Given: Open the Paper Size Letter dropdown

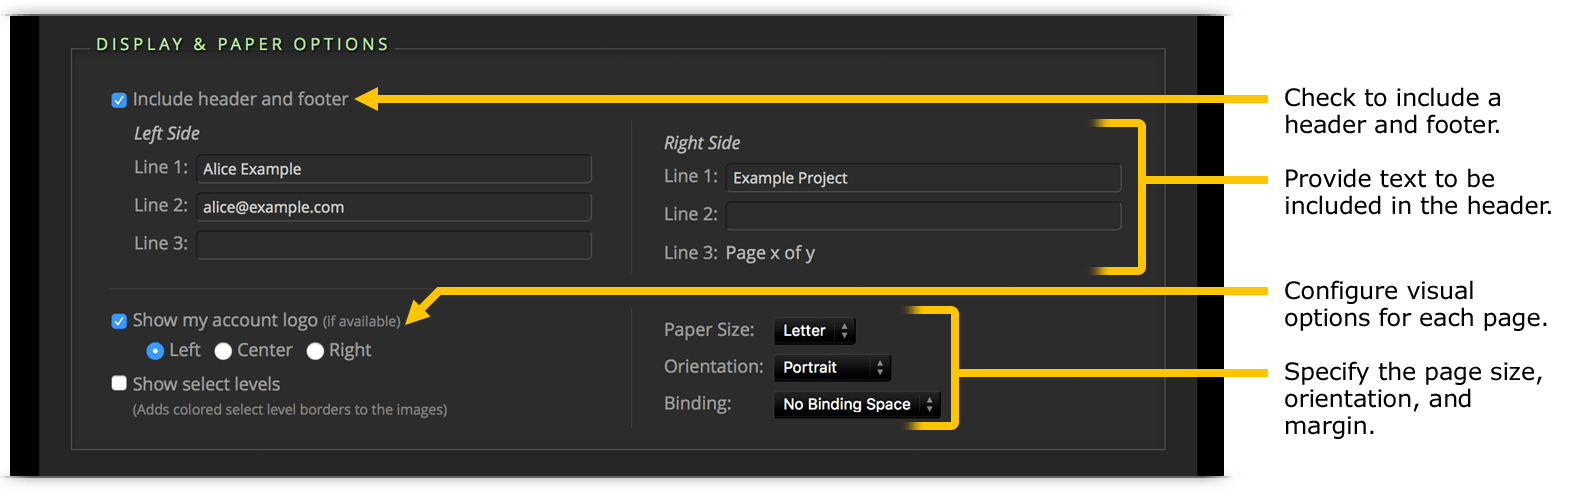Looking at the screenshot, I should 815,331.
